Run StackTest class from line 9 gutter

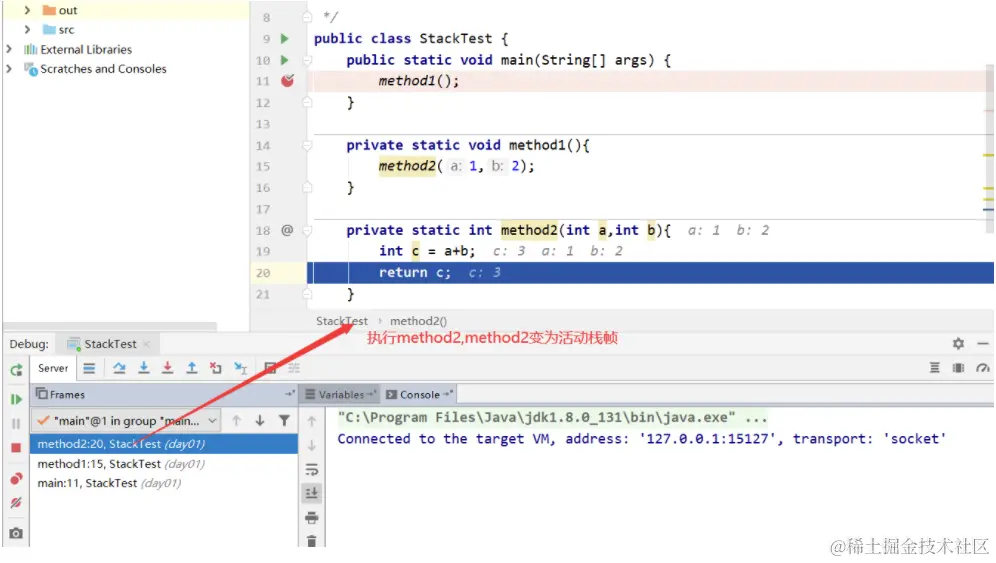[285, 39]
